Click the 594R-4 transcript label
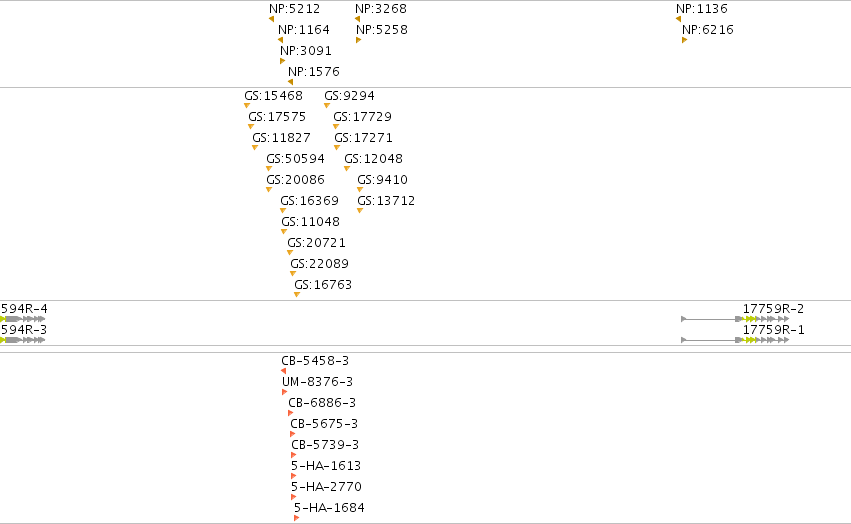 (x=24, y=309)
